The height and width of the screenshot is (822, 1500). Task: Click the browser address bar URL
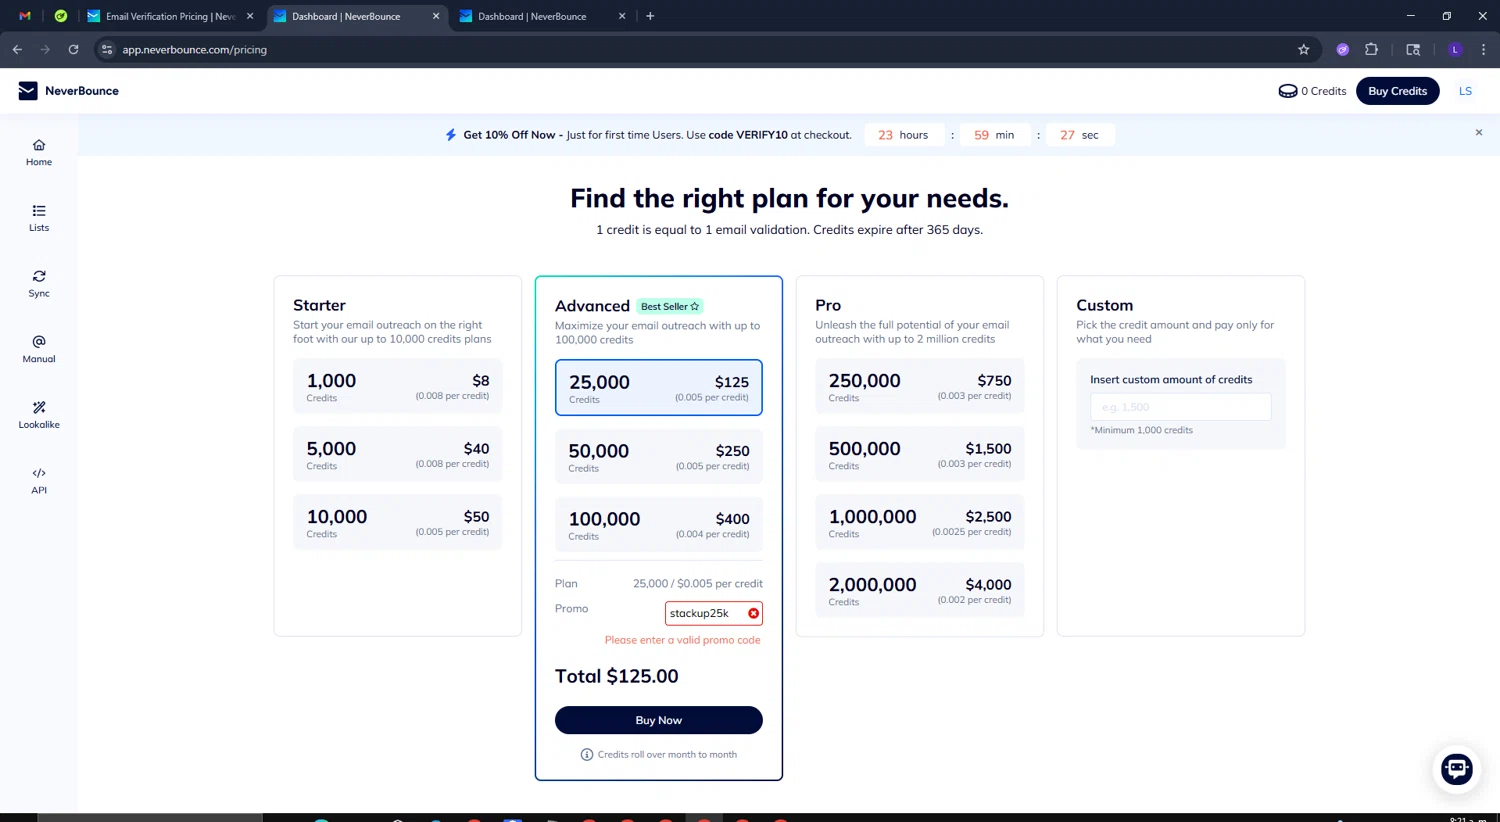click(x=194, y=49)
